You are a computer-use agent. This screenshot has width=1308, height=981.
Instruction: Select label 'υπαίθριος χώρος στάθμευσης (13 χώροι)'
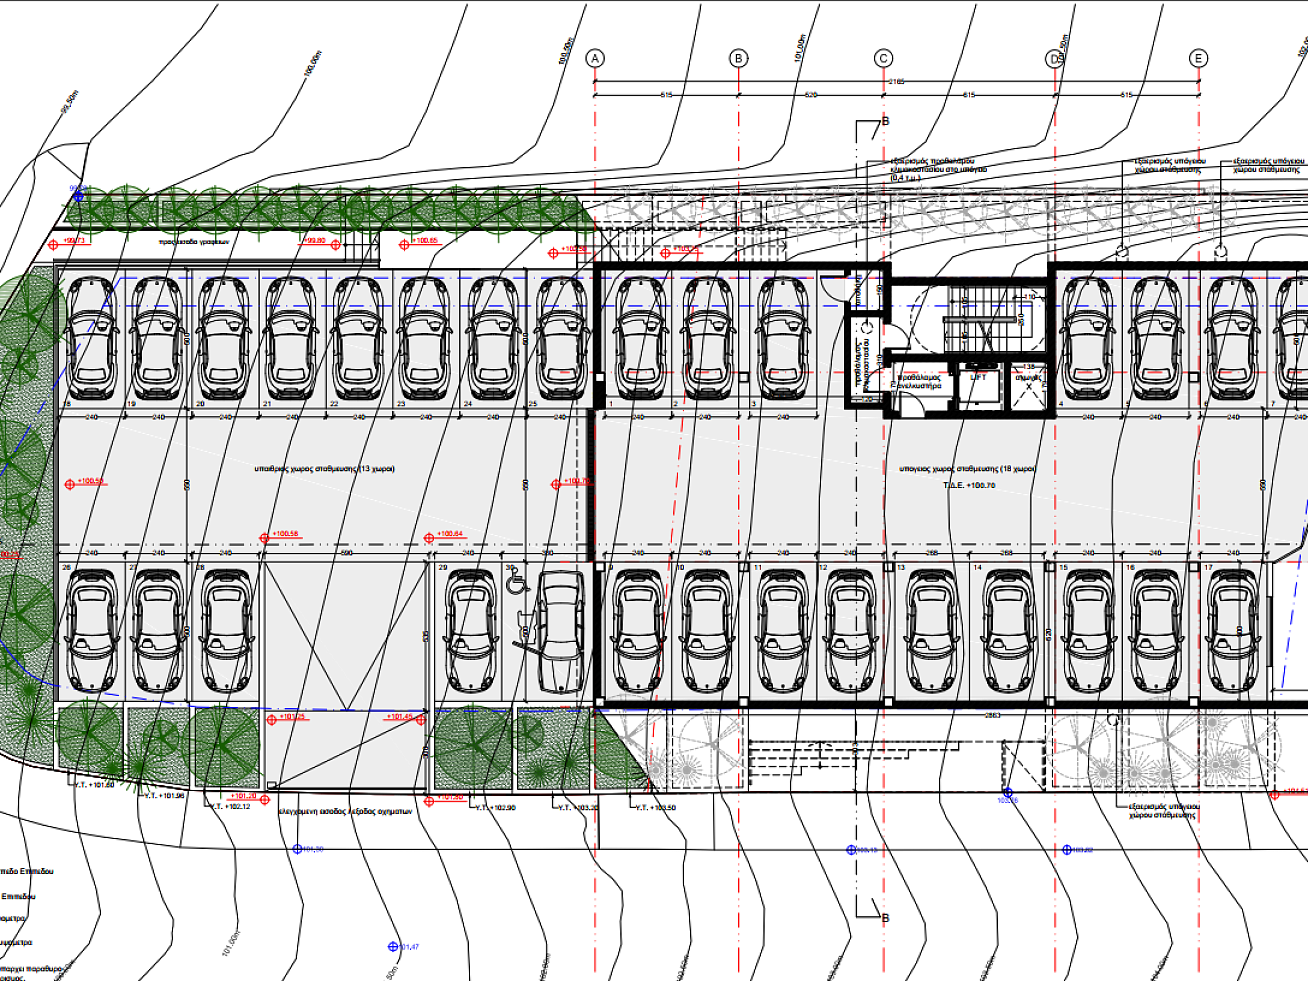(324, 469)
